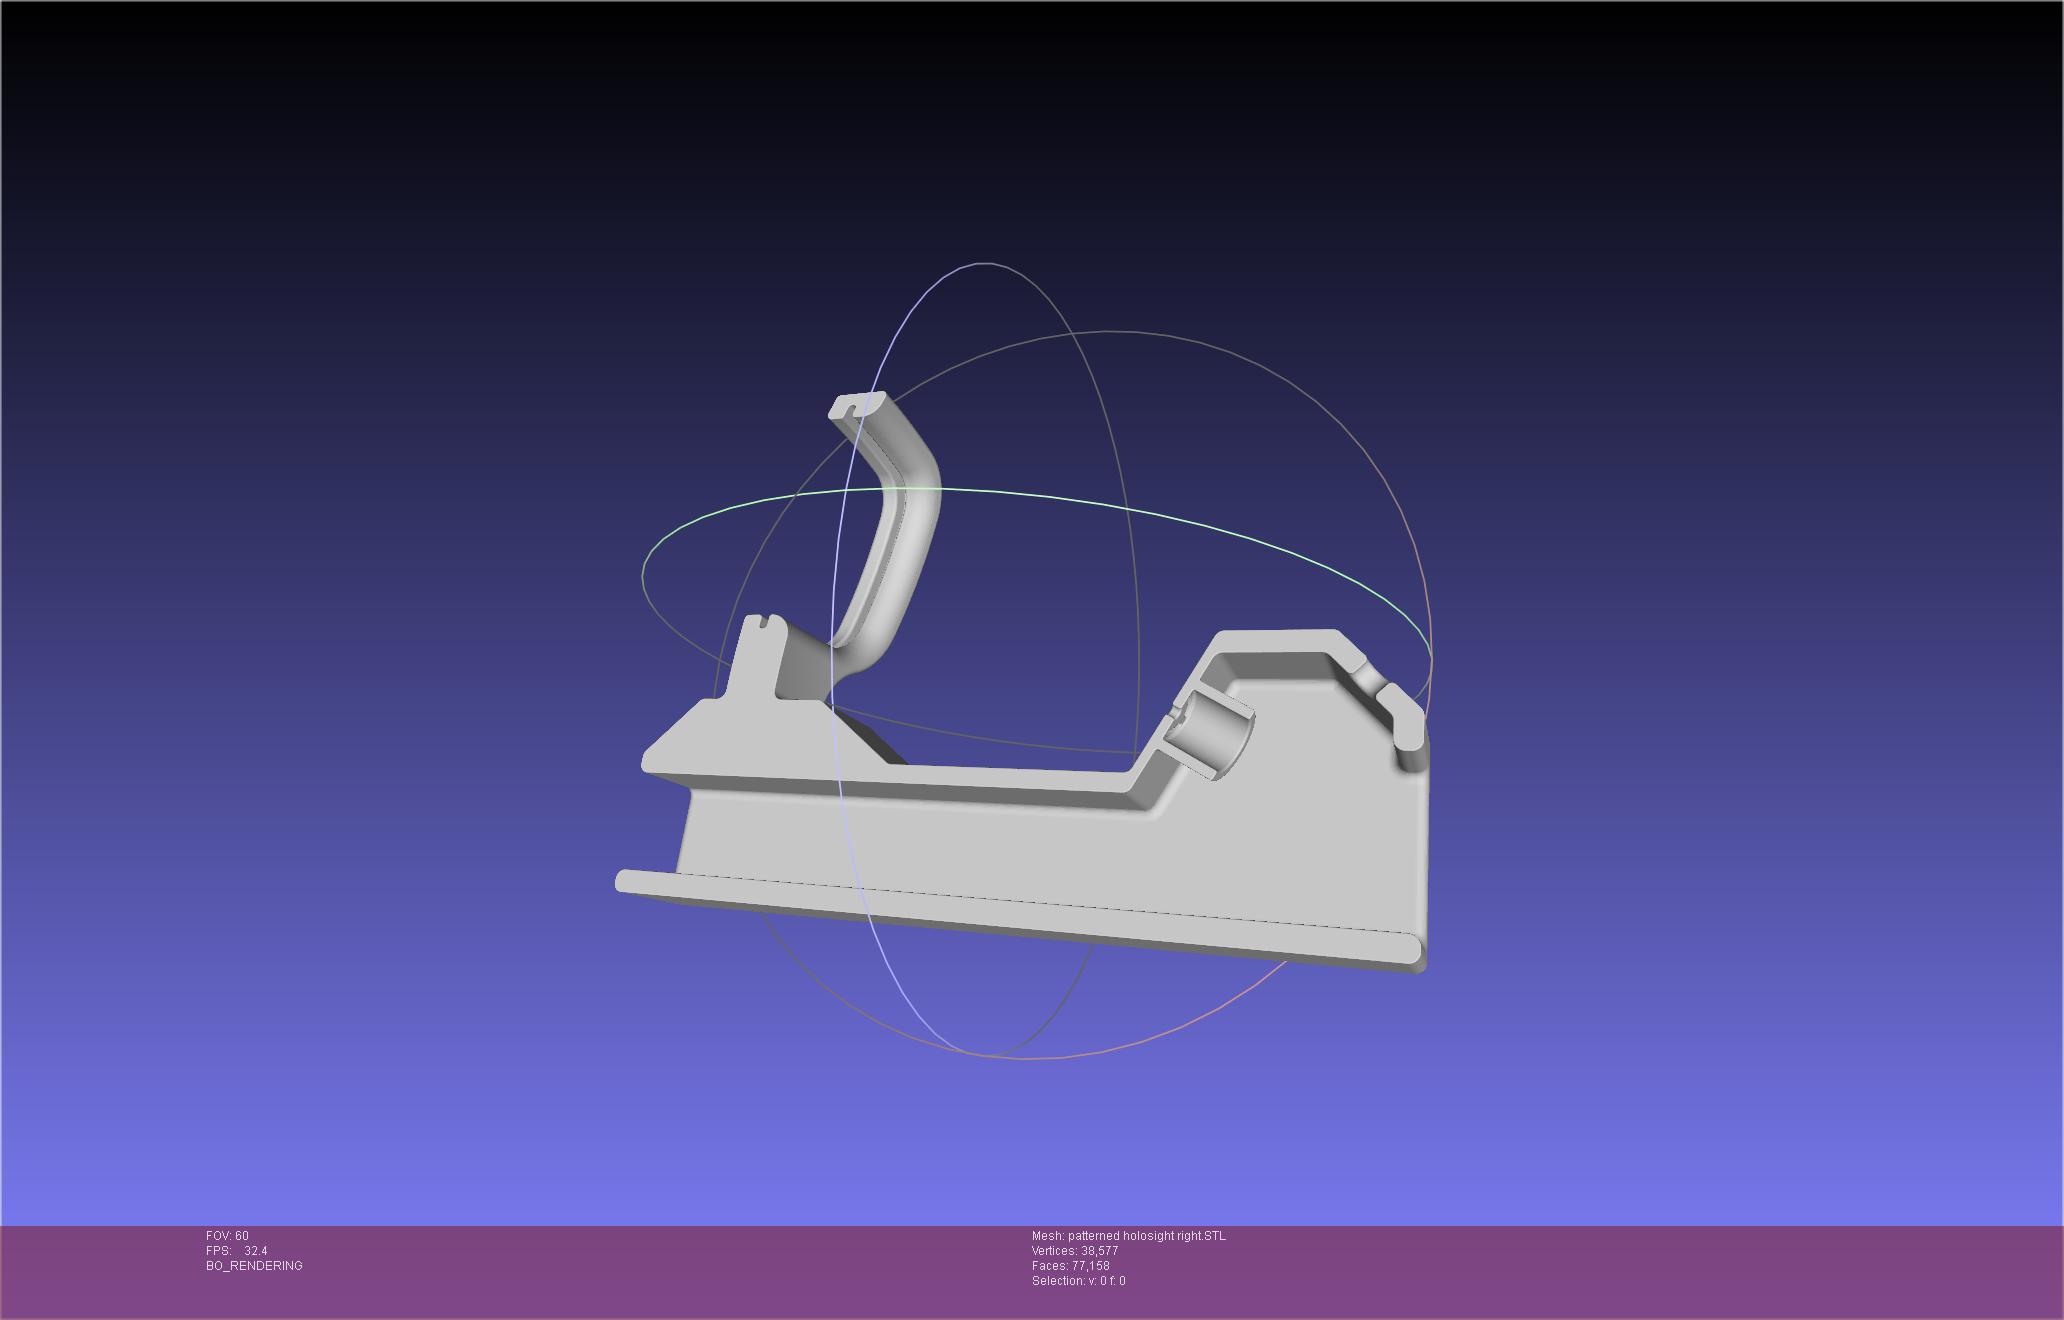The height and width of the screenshot is (1320, 2064).
Task: Click the Faces: 77,158 info line
Action: click(x=1070, y=1266)
